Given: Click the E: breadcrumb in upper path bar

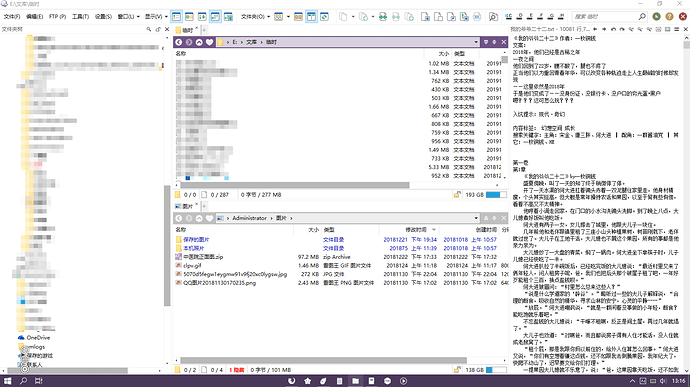Looking at the screenshot, I should [x=235, y=42].
